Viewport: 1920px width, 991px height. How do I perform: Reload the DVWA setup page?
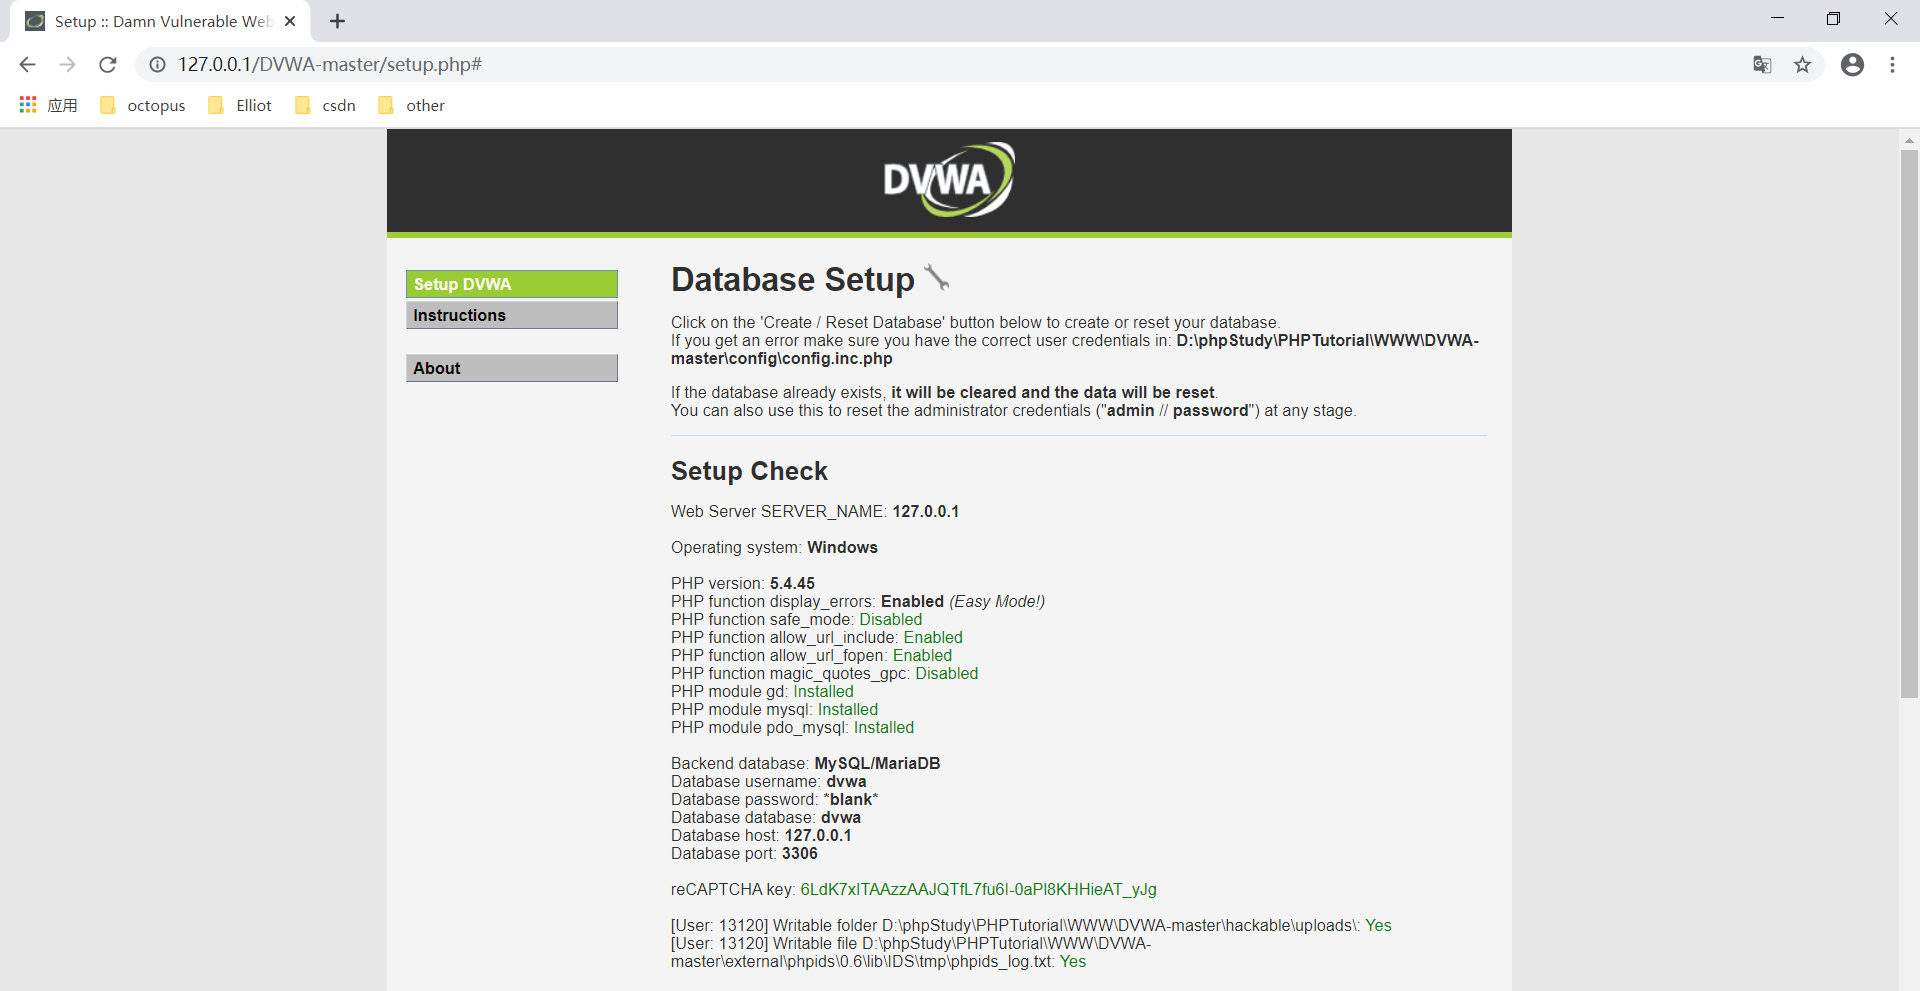(108, 65)
